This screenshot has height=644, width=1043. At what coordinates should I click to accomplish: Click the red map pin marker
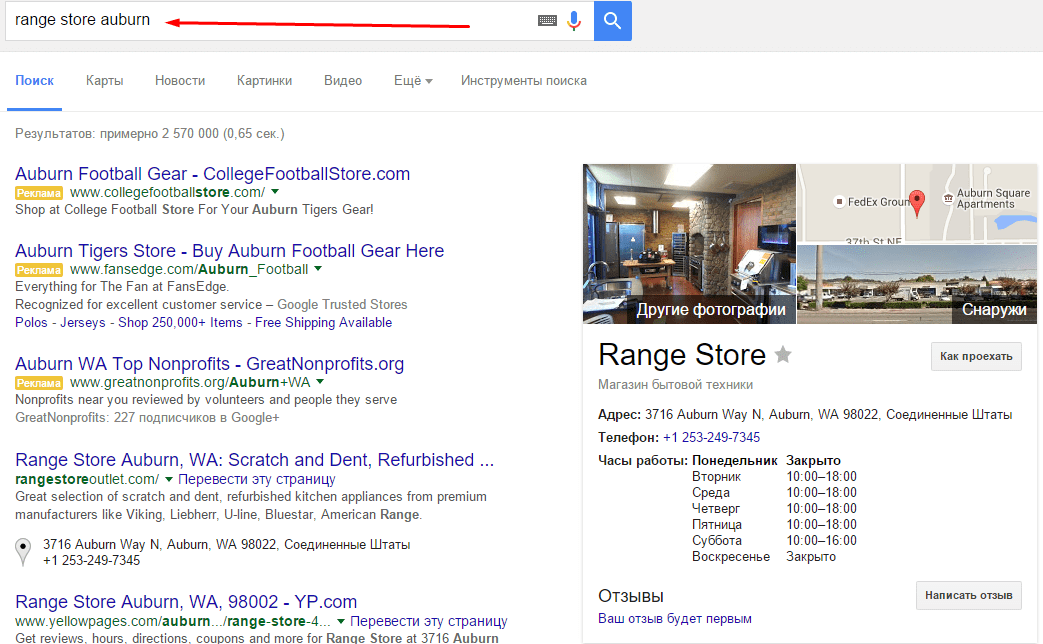point(916,200)
